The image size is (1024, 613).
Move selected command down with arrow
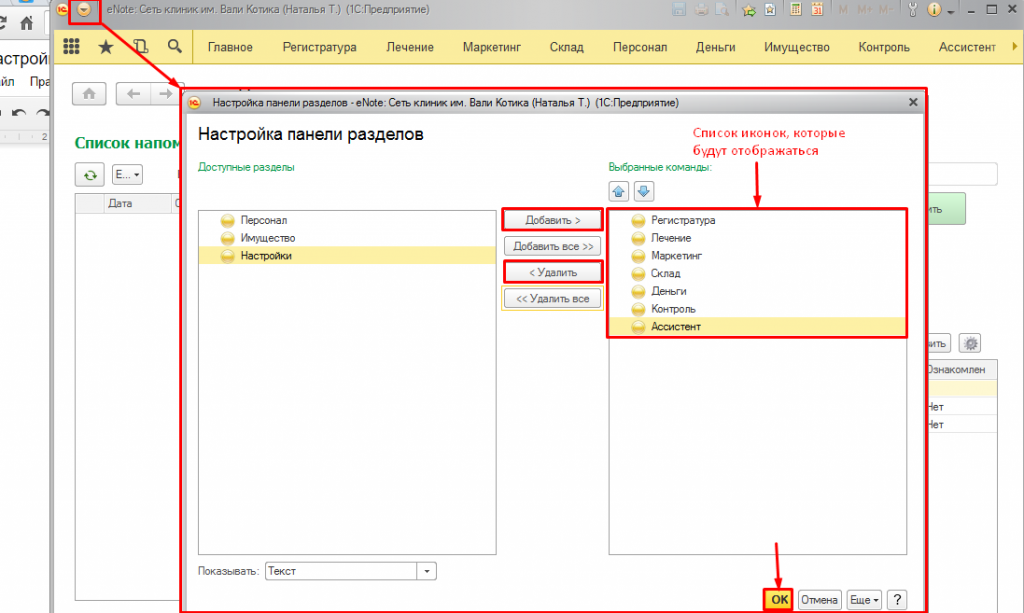643,191
